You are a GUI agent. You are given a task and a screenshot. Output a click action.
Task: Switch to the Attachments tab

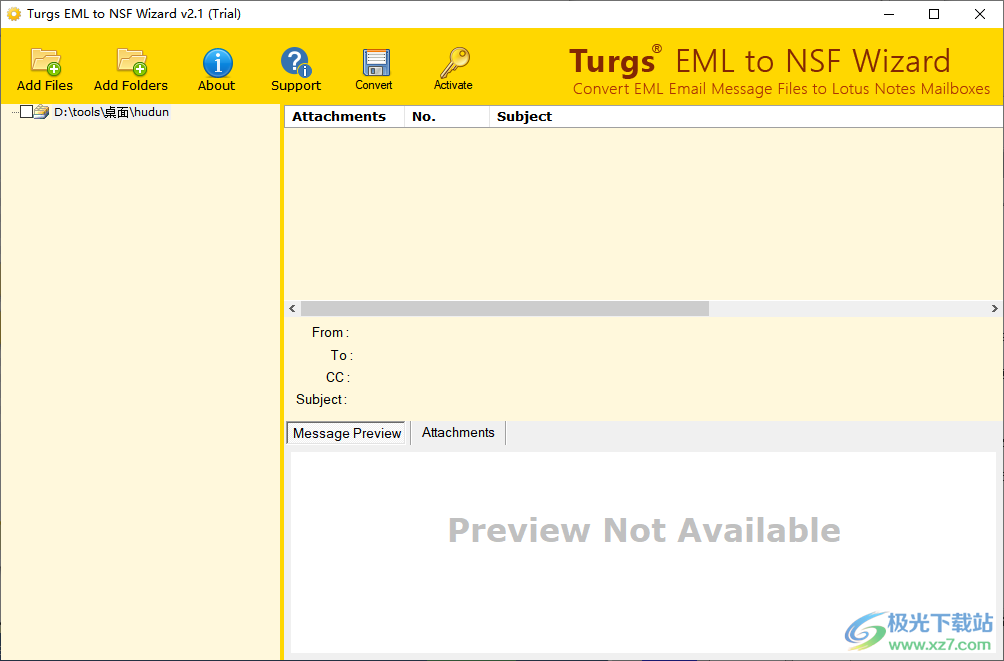[x=457, y=432]
